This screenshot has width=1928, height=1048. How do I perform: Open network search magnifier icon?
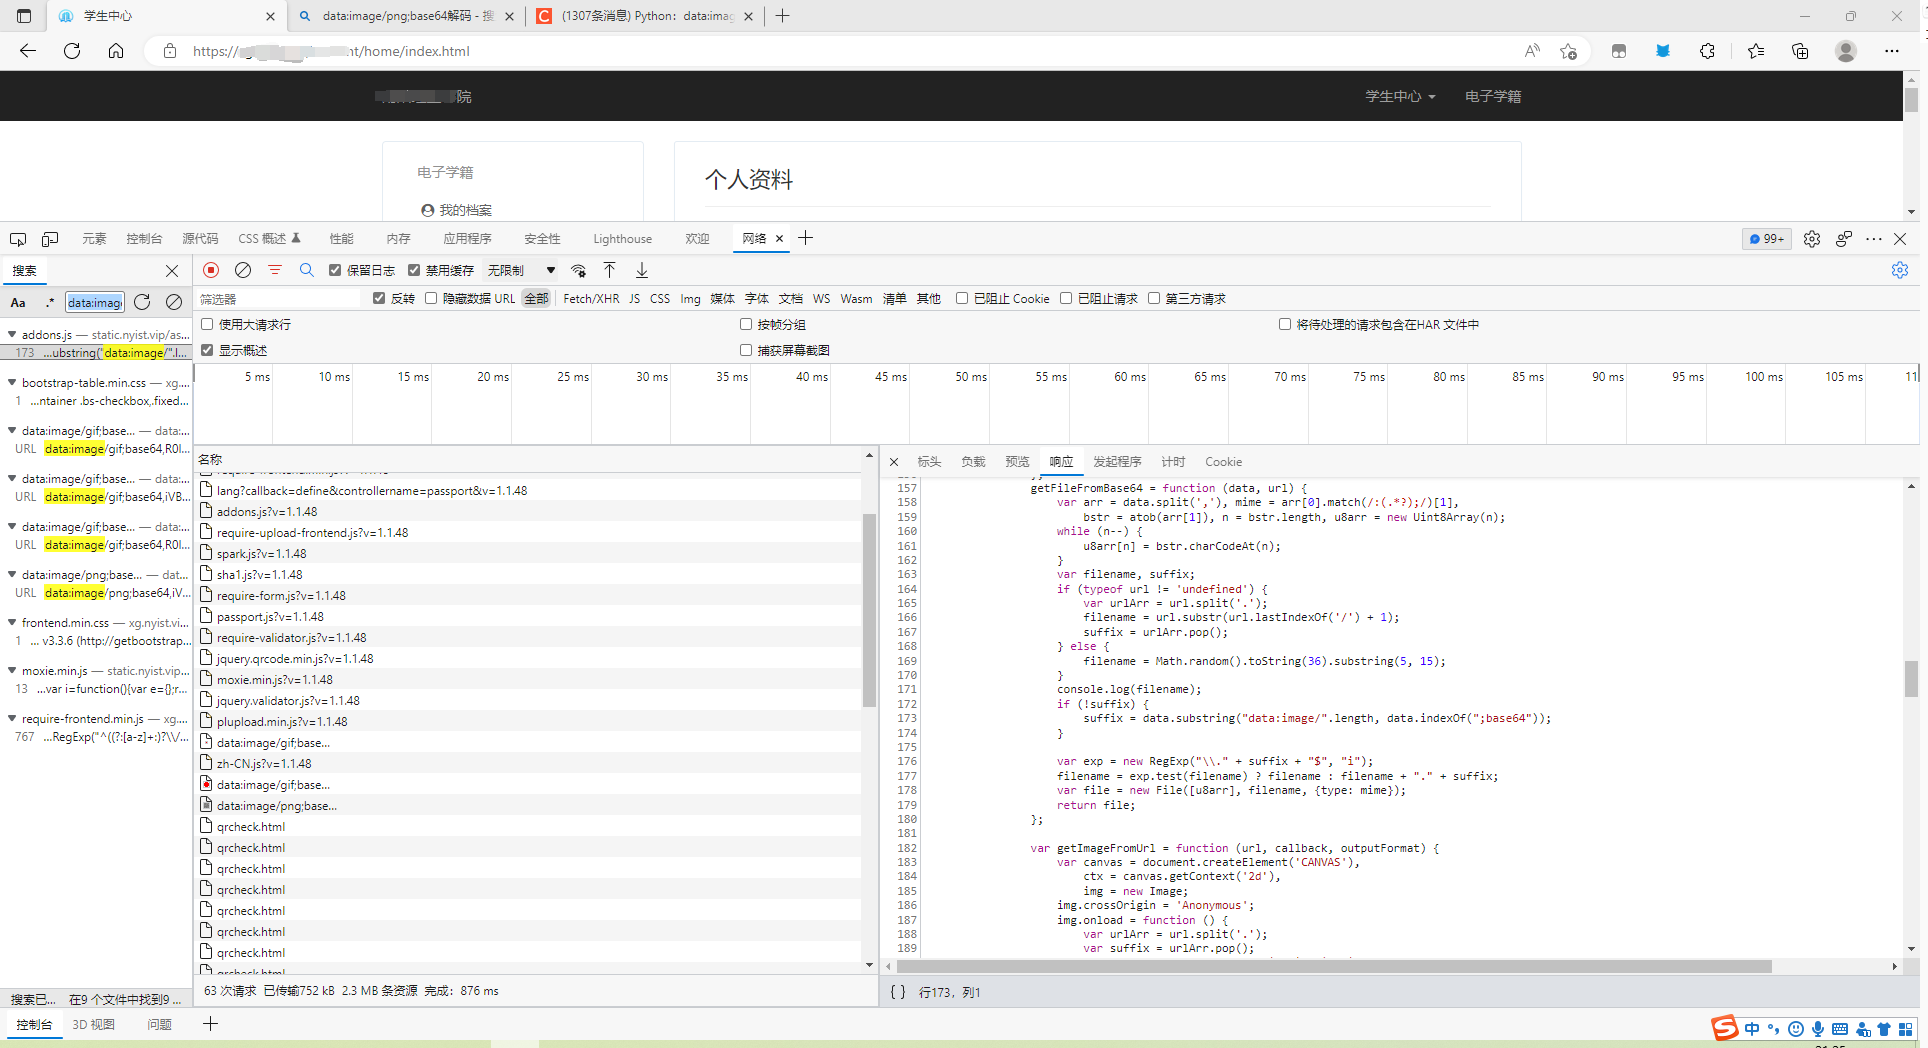pyautogui.click(x=307, y=270)
